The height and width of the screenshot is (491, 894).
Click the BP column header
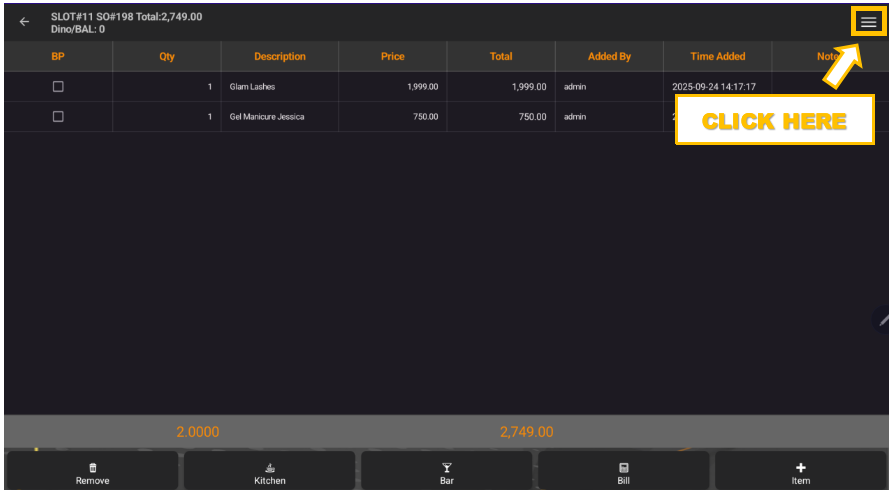[58, 57]
